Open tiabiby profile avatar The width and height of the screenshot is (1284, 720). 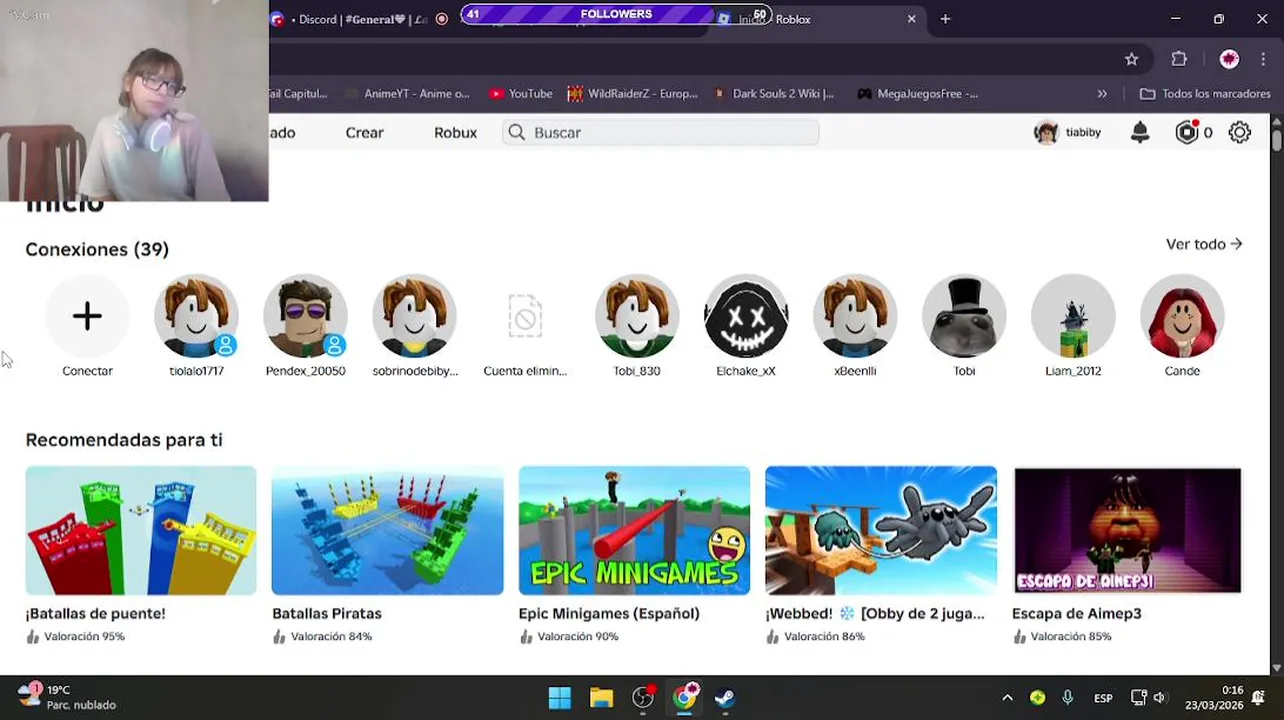pyautogui.click(x=1046, y=132)
